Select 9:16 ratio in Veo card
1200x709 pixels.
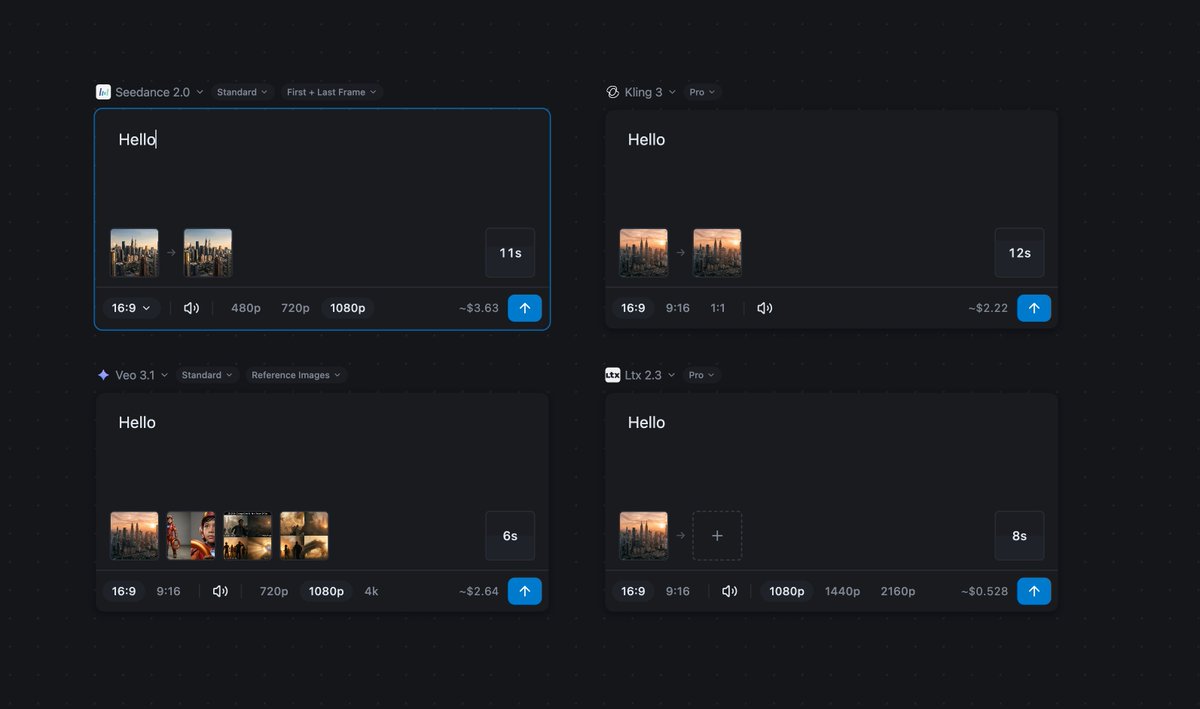click(x=169, y=591)
